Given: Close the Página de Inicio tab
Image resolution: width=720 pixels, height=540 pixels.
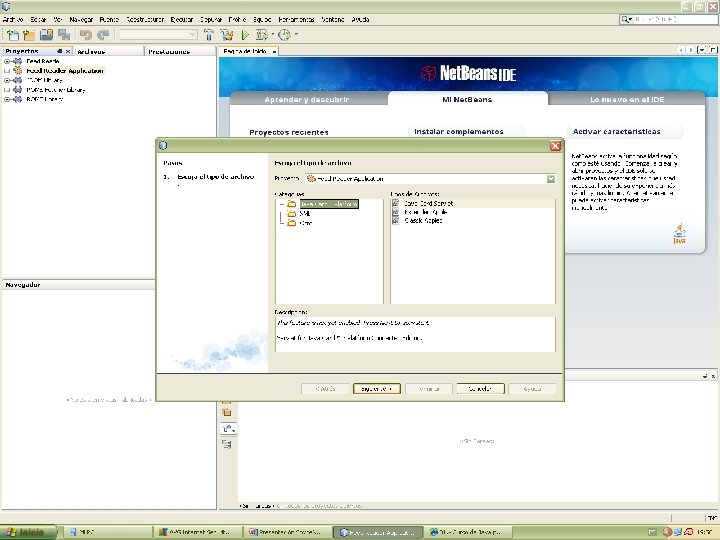Looking at the screenshot, I should pyautogui.click(x=274, y=51).
